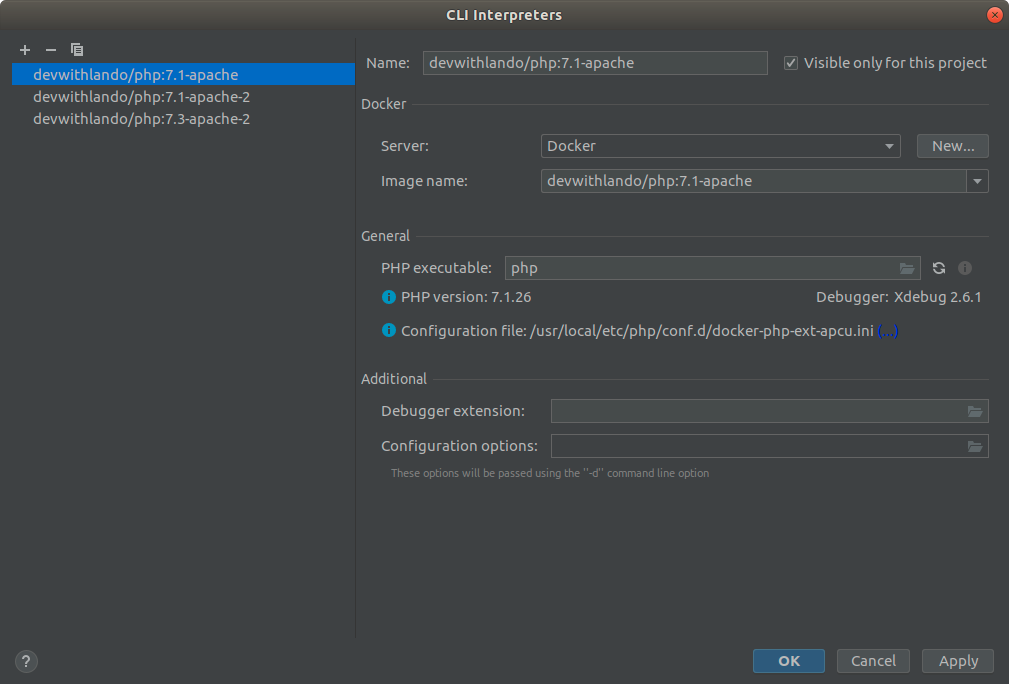This screenshot has height=684, width=1009.
Task: Select the devwithlando/php:7.3-apache-2 interpreter
Action: (x=141, y=118)
